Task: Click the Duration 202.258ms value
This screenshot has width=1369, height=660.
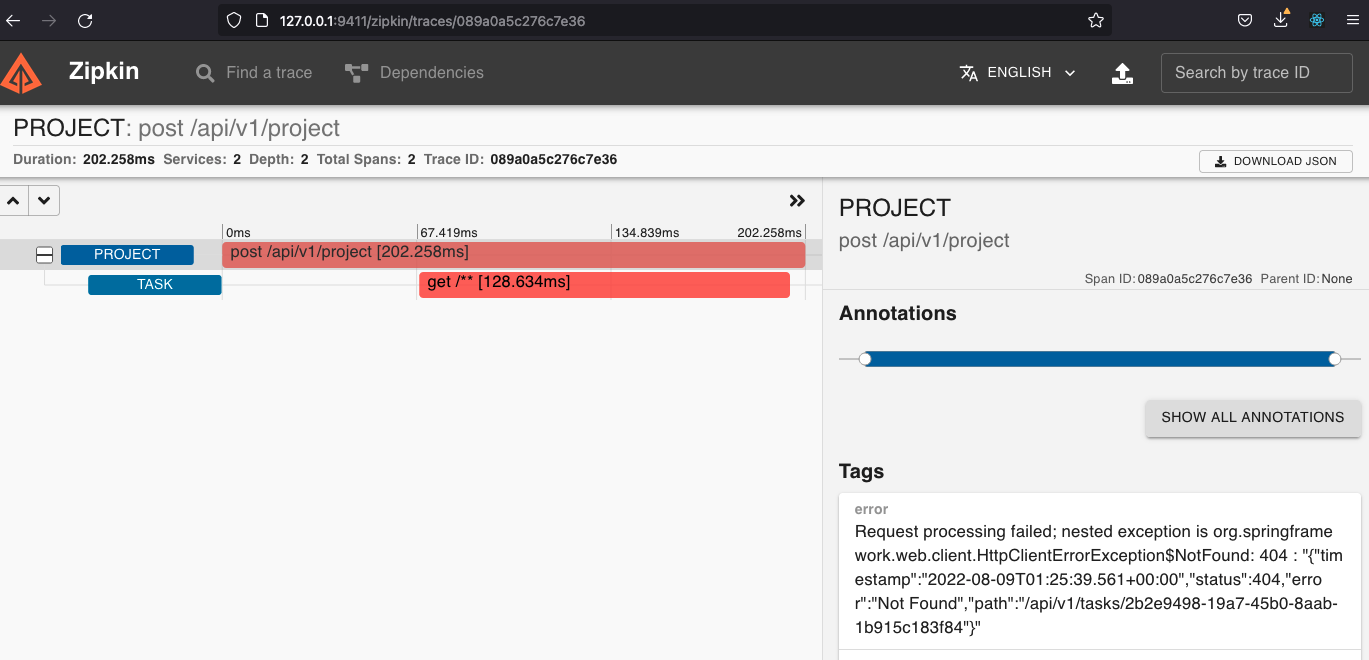Action: [x=118, y=160]
